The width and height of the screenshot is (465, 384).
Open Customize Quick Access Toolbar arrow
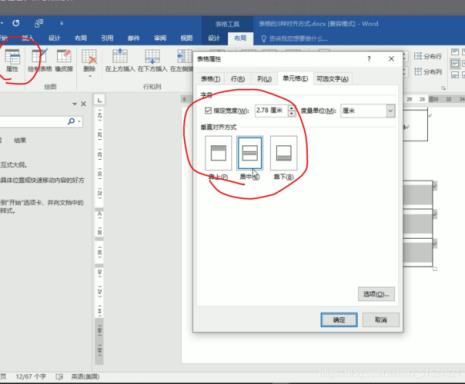click(61, 24)
